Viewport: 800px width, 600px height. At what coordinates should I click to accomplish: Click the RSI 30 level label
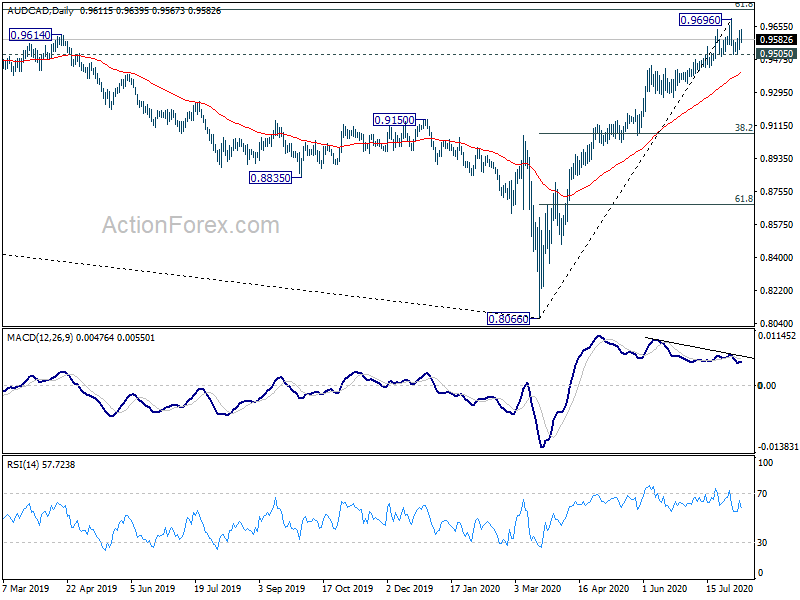click(762, 543)
